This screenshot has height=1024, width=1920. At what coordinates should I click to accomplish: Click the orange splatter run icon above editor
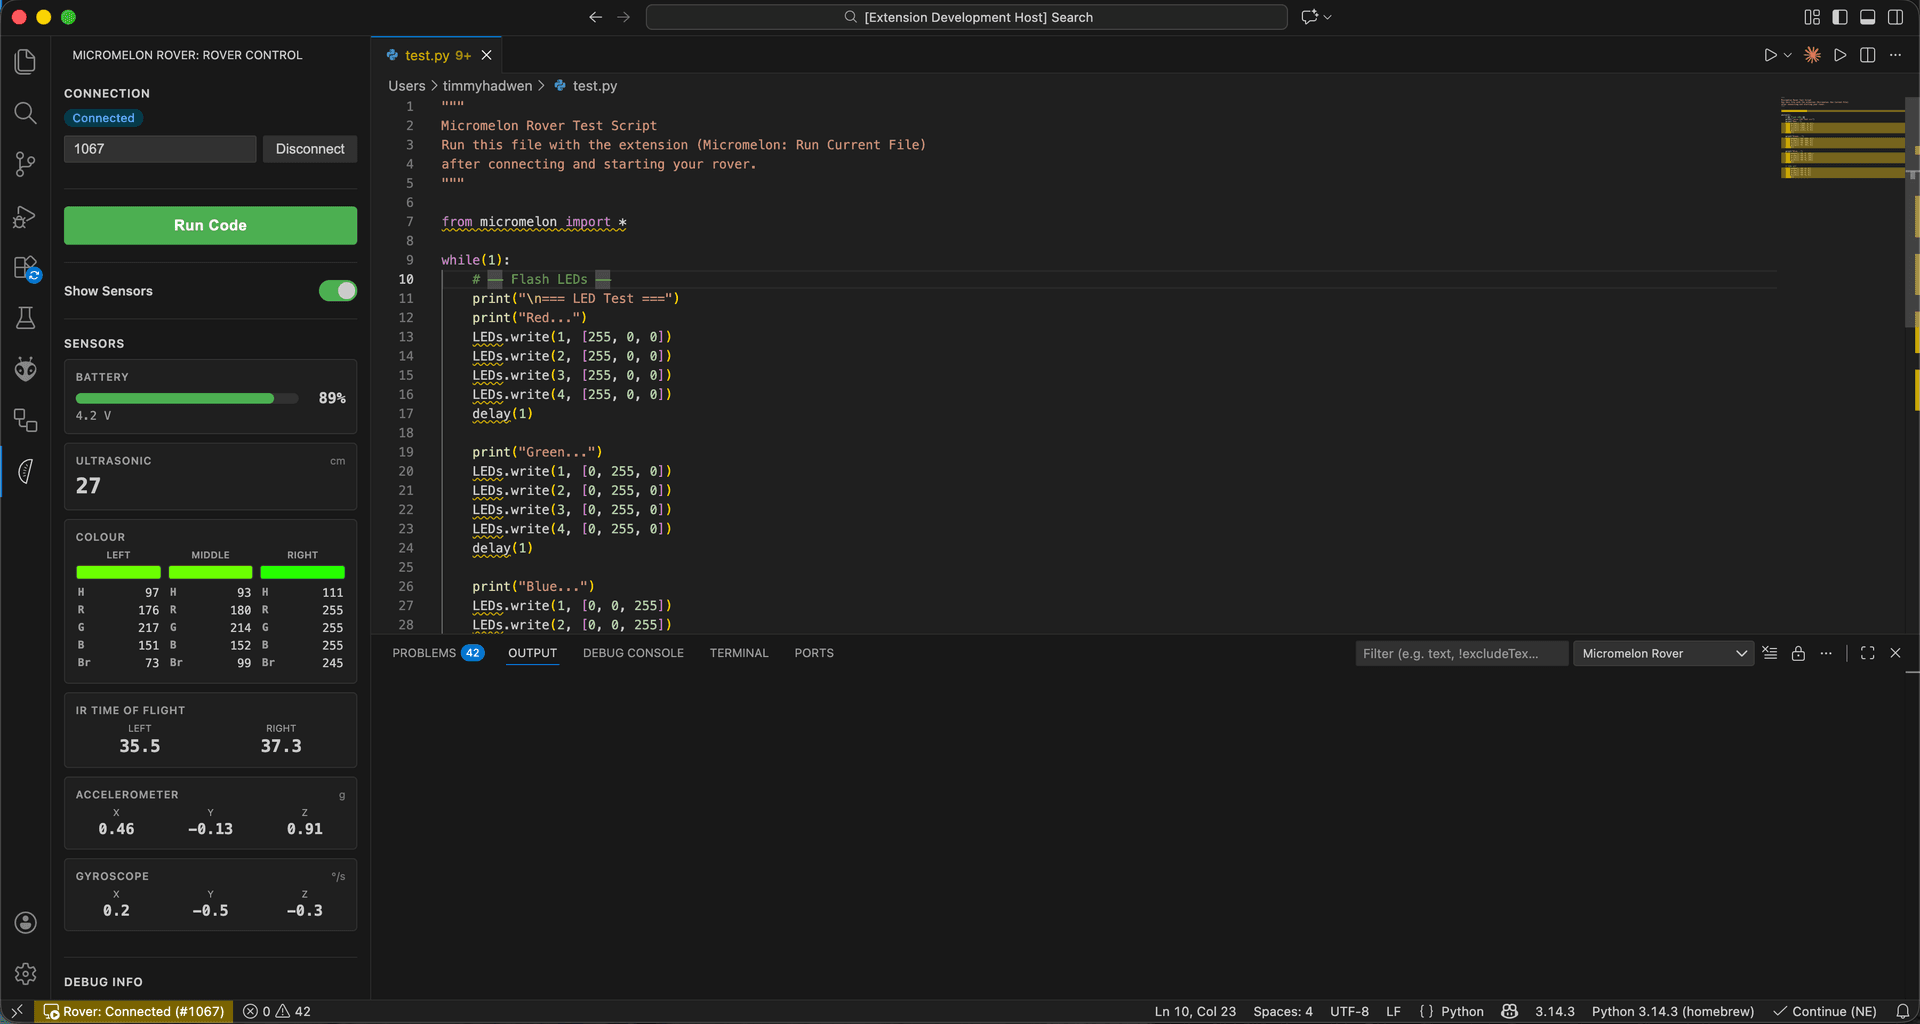click(1811, 55)
